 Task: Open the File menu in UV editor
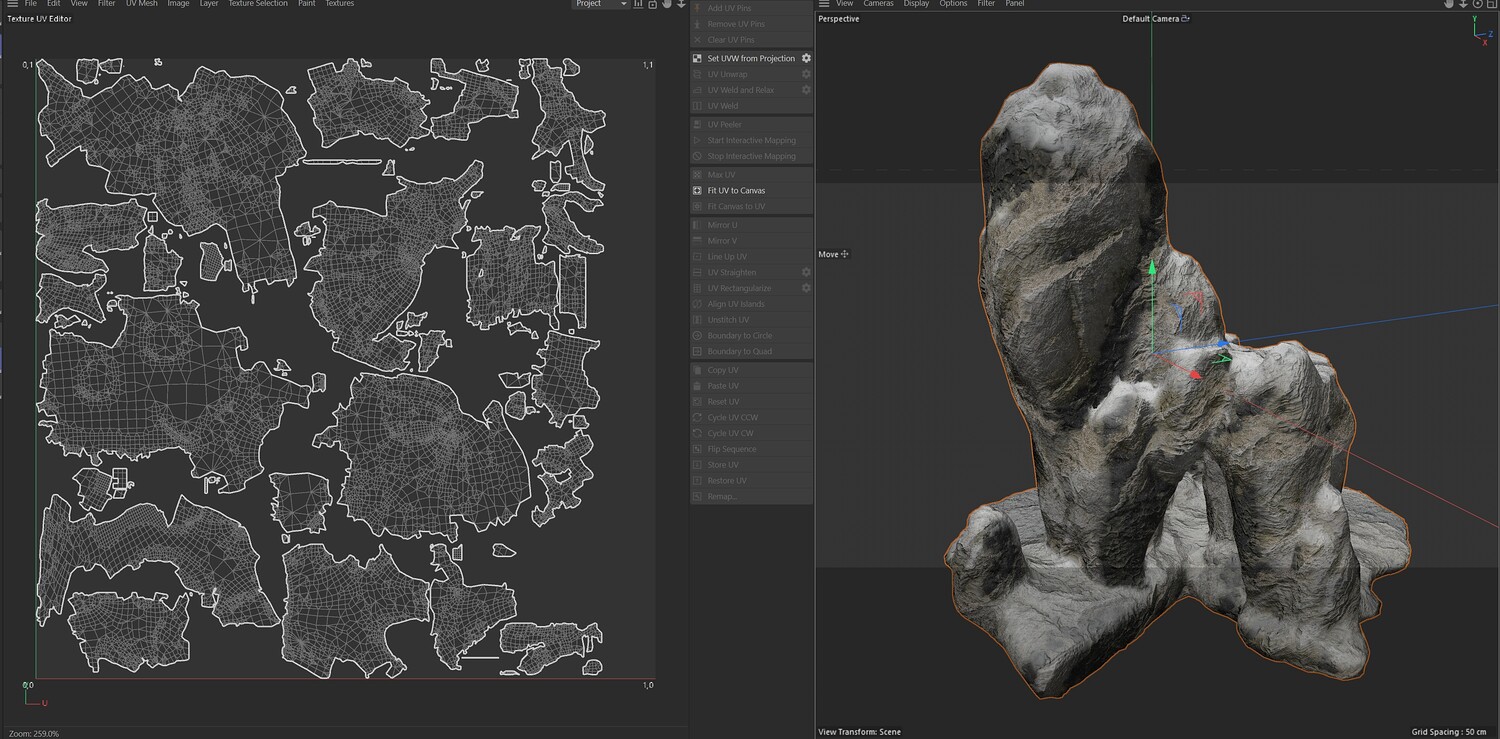pyautogui.click(x=31, y=4)
